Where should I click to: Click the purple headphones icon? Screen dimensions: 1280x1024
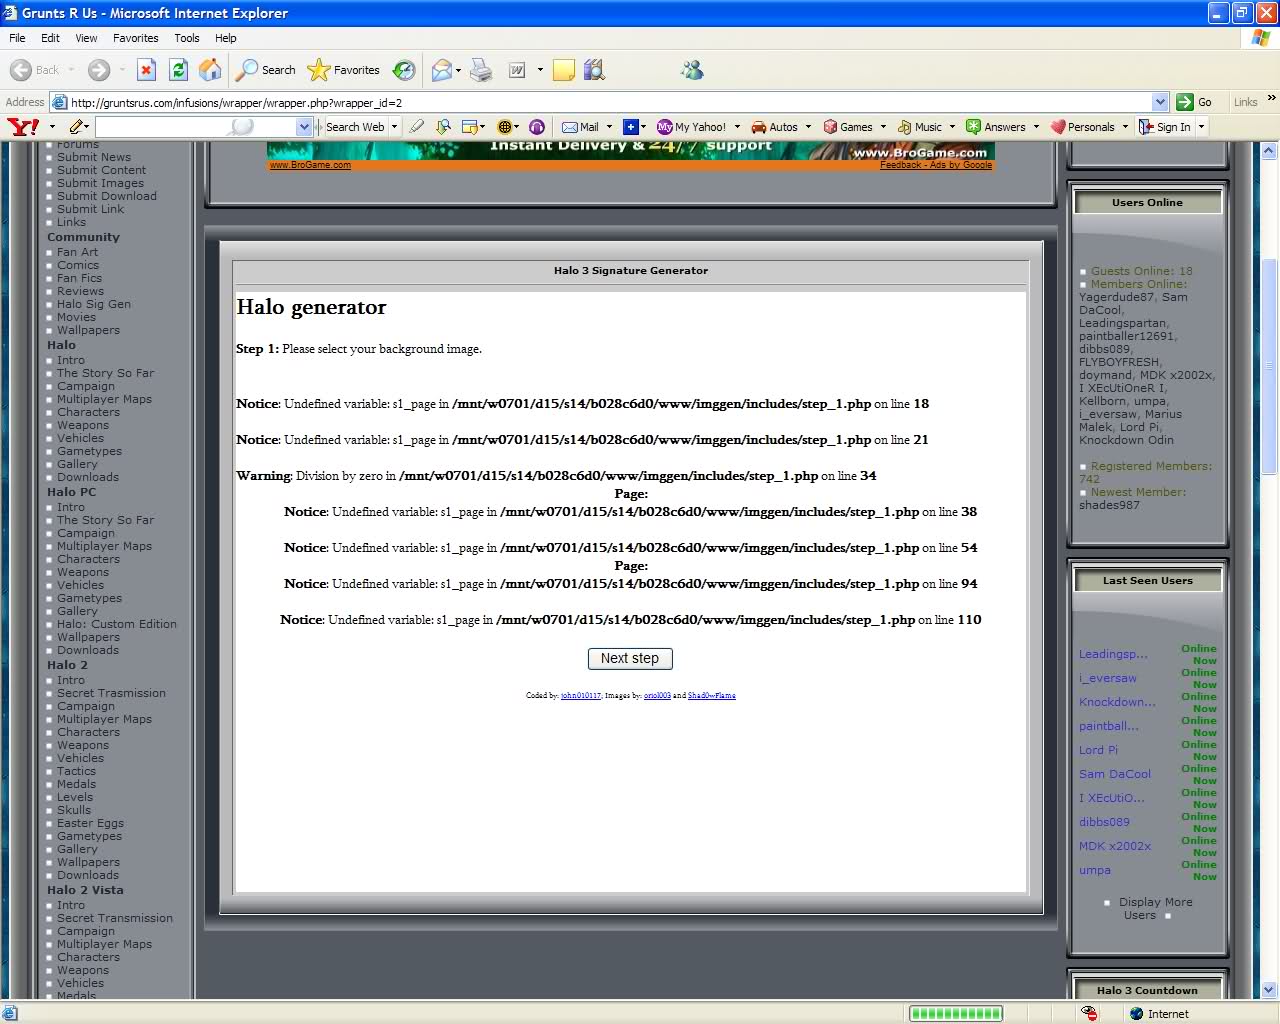[537, 127]
